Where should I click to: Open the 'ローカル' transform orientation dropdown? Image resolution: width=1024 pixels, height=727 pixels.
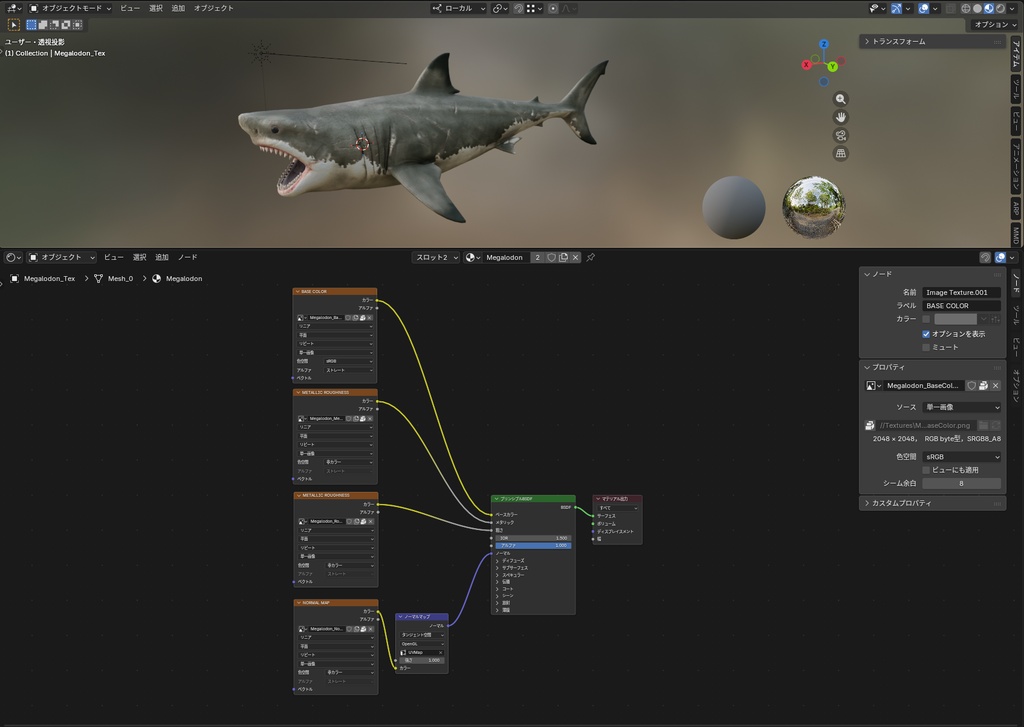click(x=459, y=8)
